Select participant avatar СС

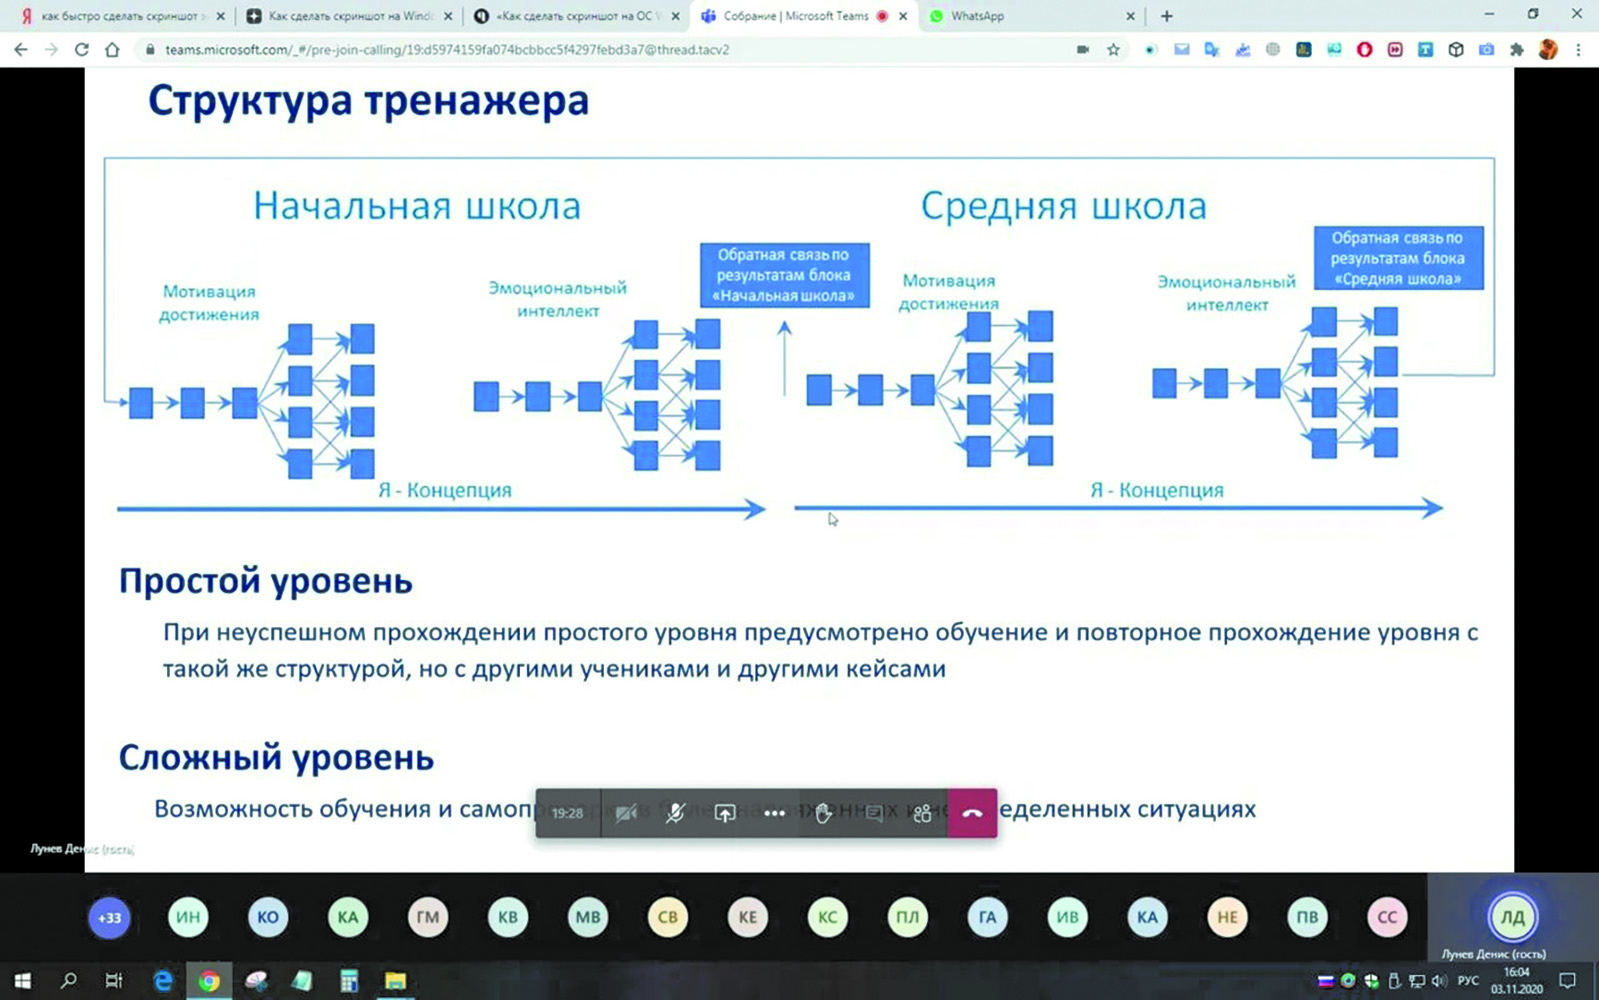click(1388, 917)
